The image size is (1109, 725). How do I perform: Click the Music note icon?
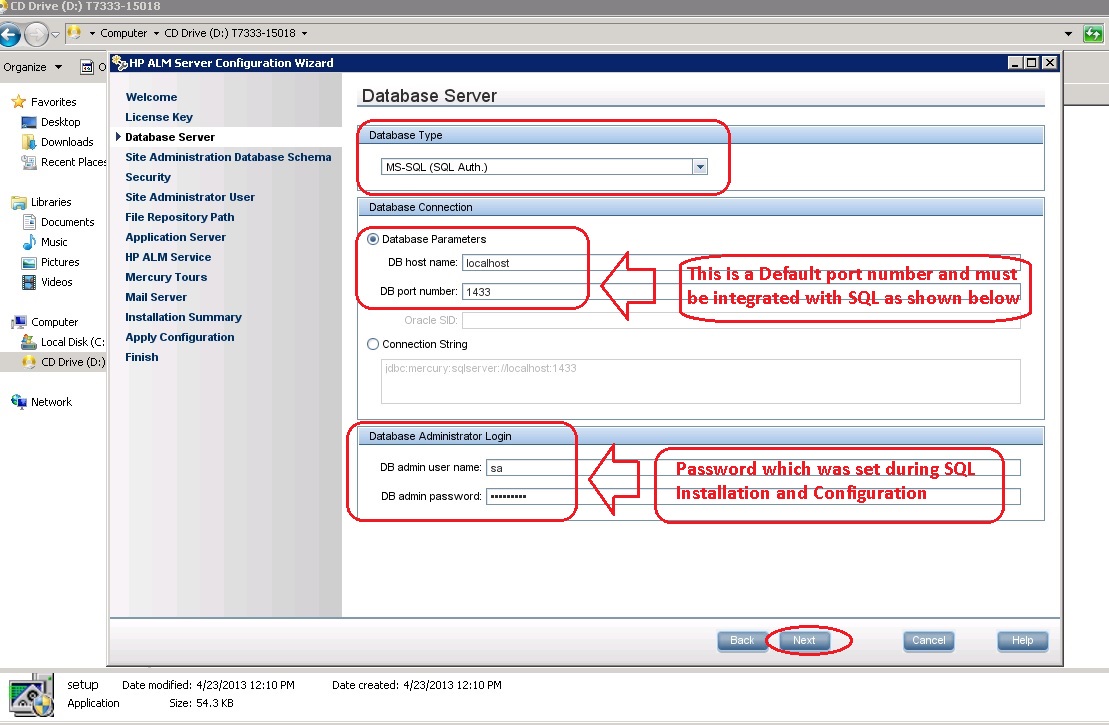pyautogui.click(x=29, y=242)
